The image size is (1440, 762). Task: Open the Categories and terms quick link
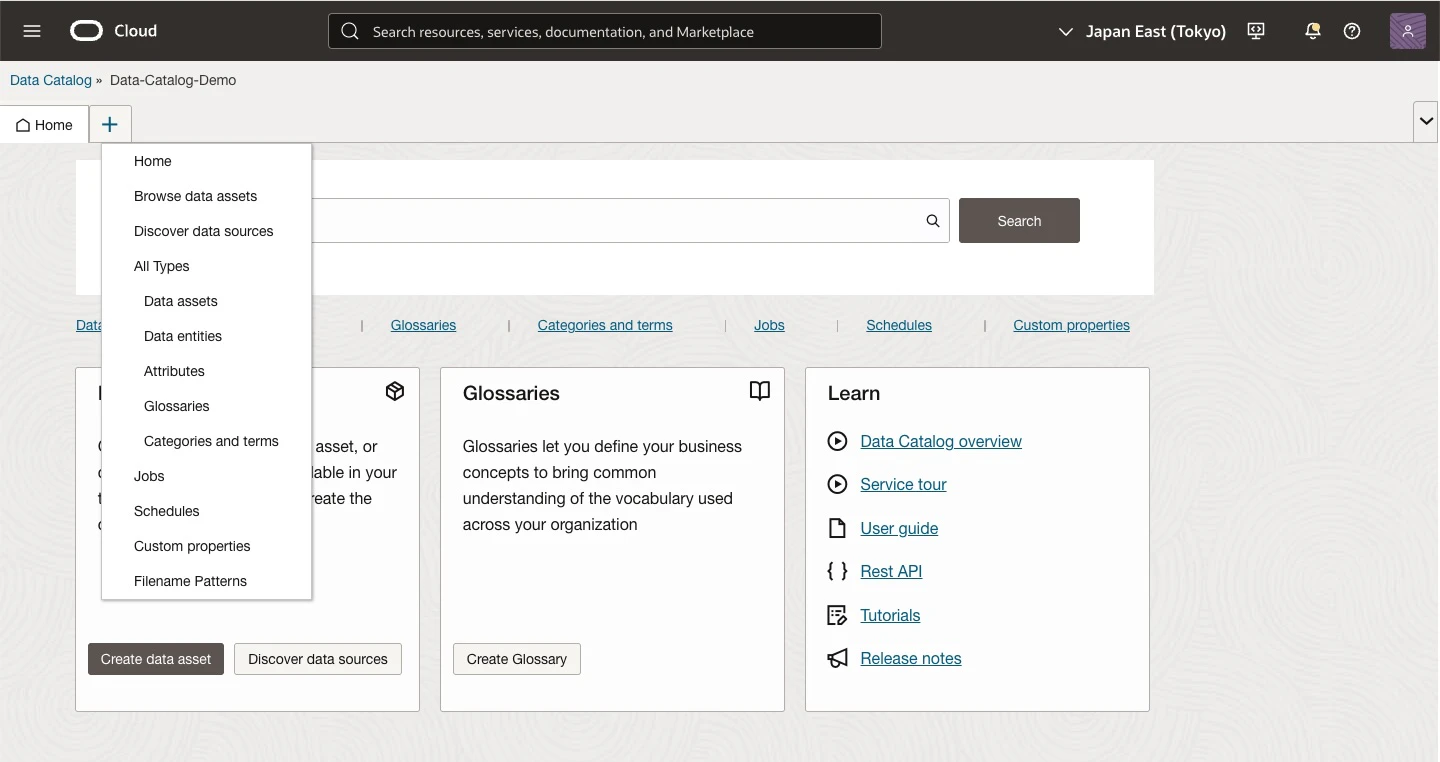tap(605, 325)
